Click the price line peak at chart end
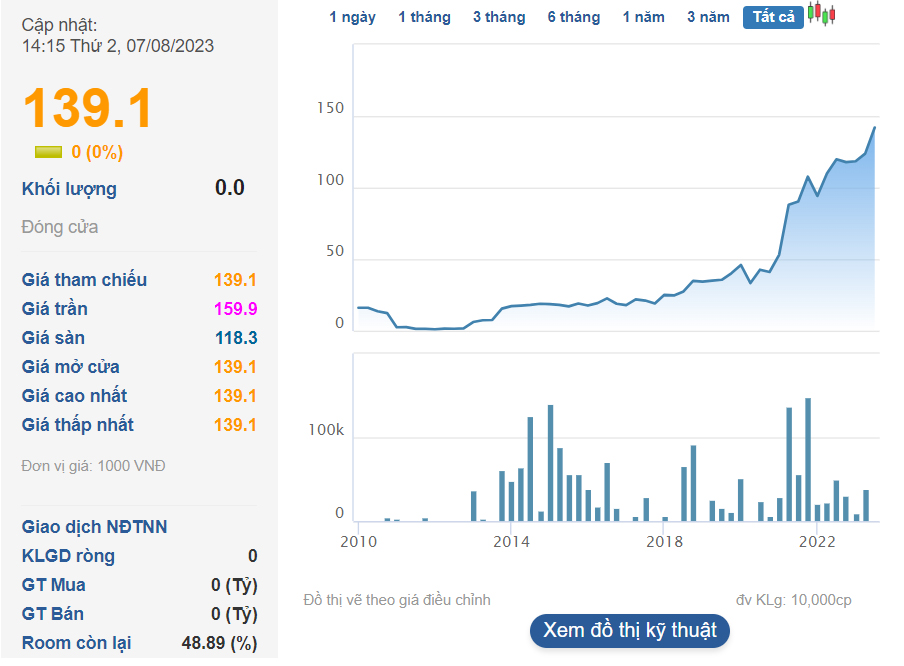This screenshot has height=666, width=904. [x=875, y=128]
